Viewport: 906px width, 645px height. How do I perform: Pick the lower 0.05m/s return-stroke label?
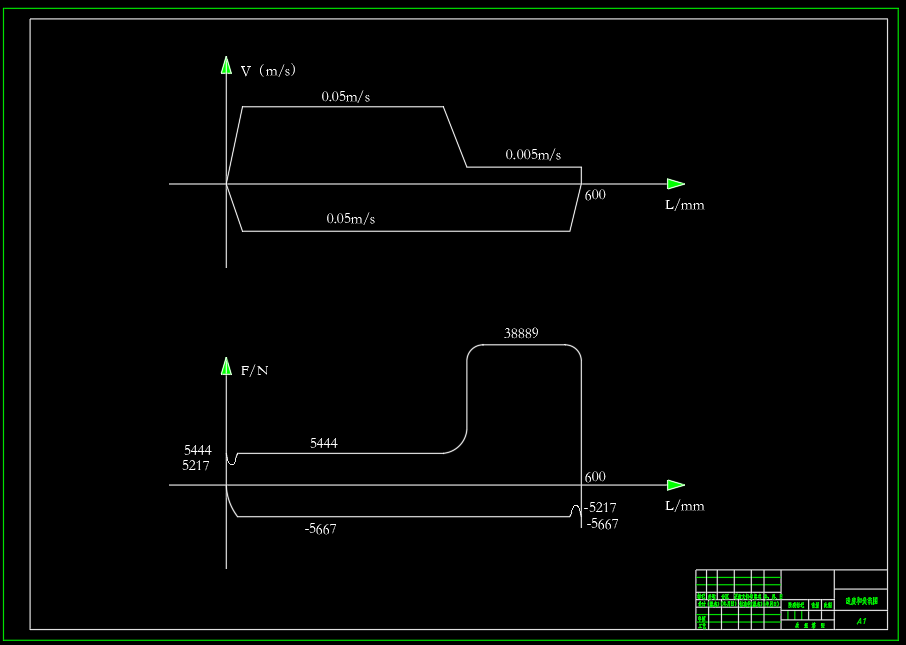point(350,218)
